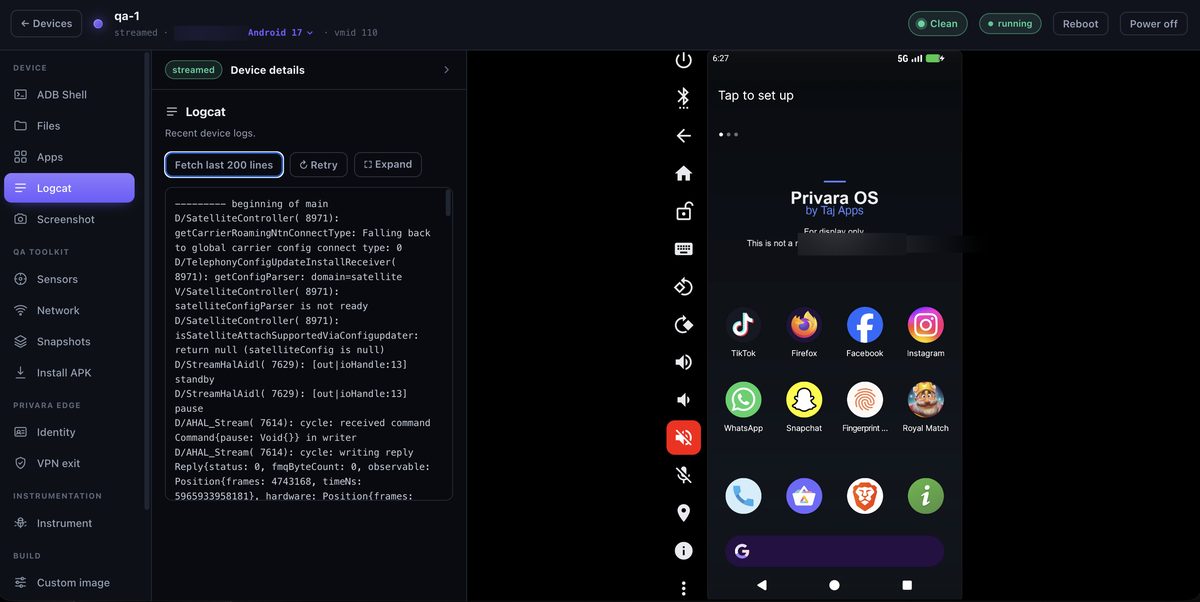
Task: Launch the Facebook app
Action: pyautogui.click(x=865, y=325)
